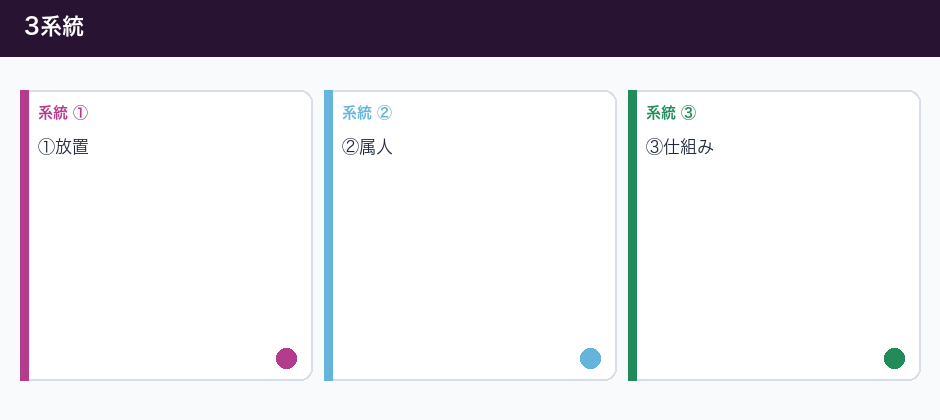940x420 pixels.
Task: Select the green stripe on the third card
Action: [632, 235]
